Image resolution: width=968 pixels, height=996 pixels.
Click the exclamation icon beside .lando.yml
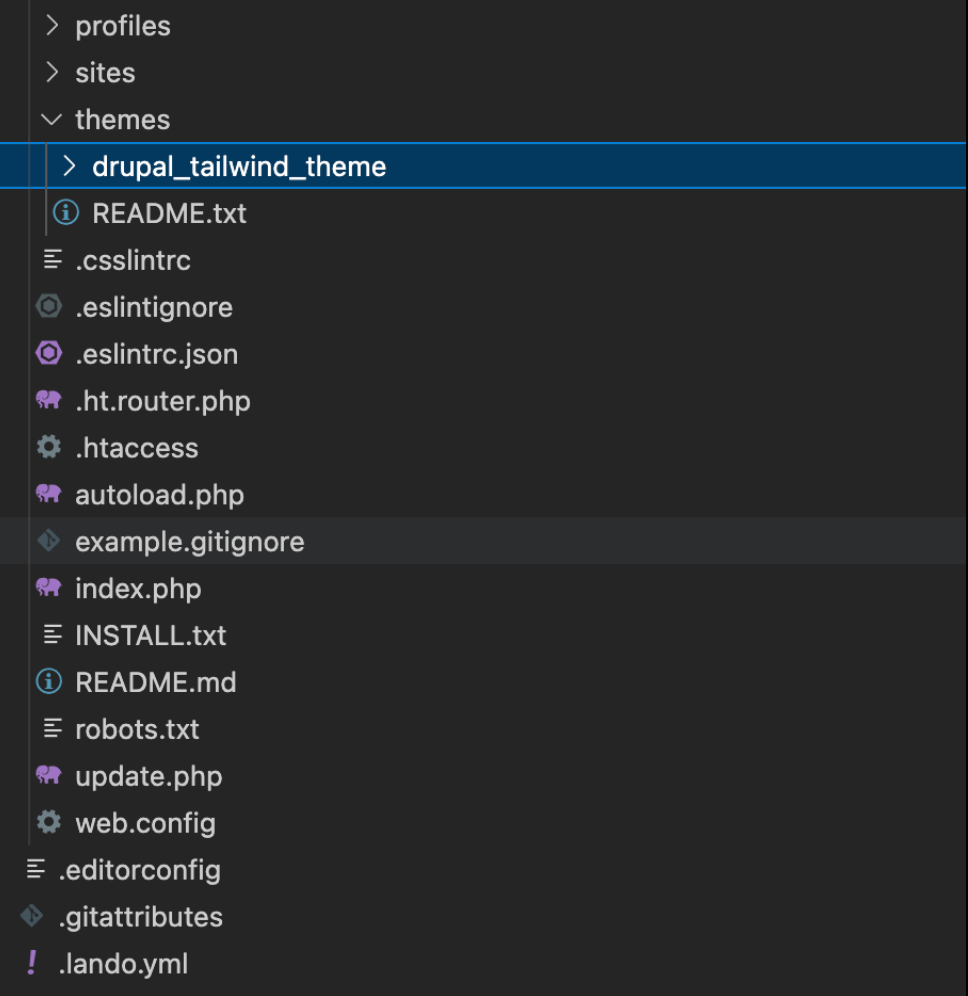[x=32, y=964]
